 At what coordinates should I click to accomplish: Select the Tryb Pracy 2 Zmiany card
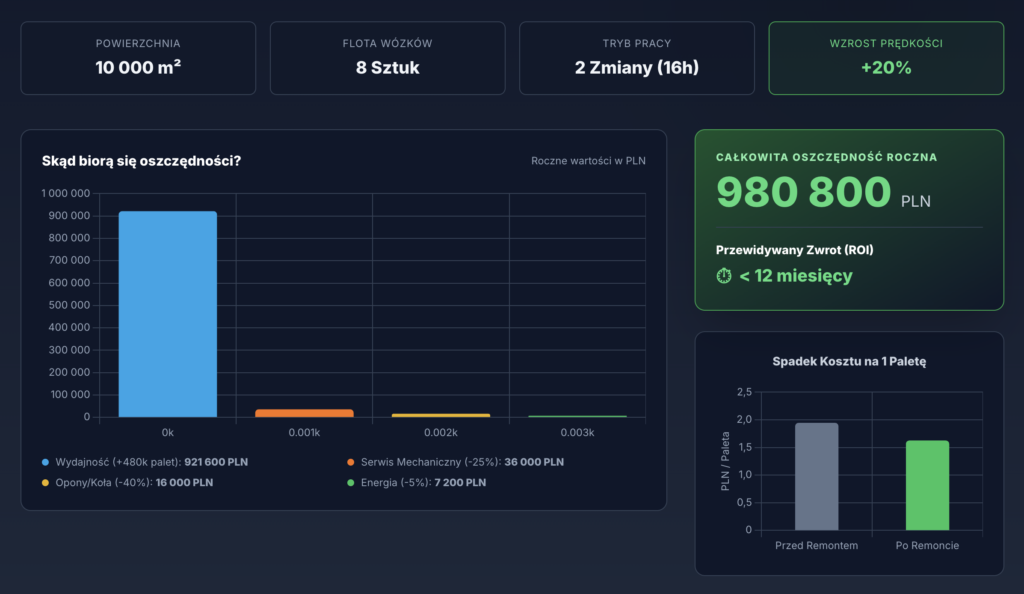(x=636, y=58)
